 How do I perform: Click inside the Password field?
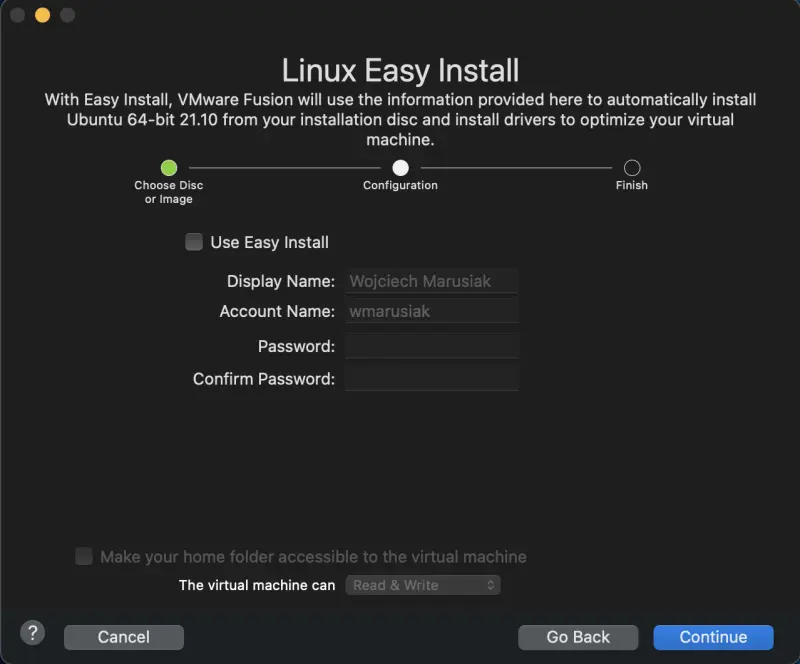pos(431,347)
